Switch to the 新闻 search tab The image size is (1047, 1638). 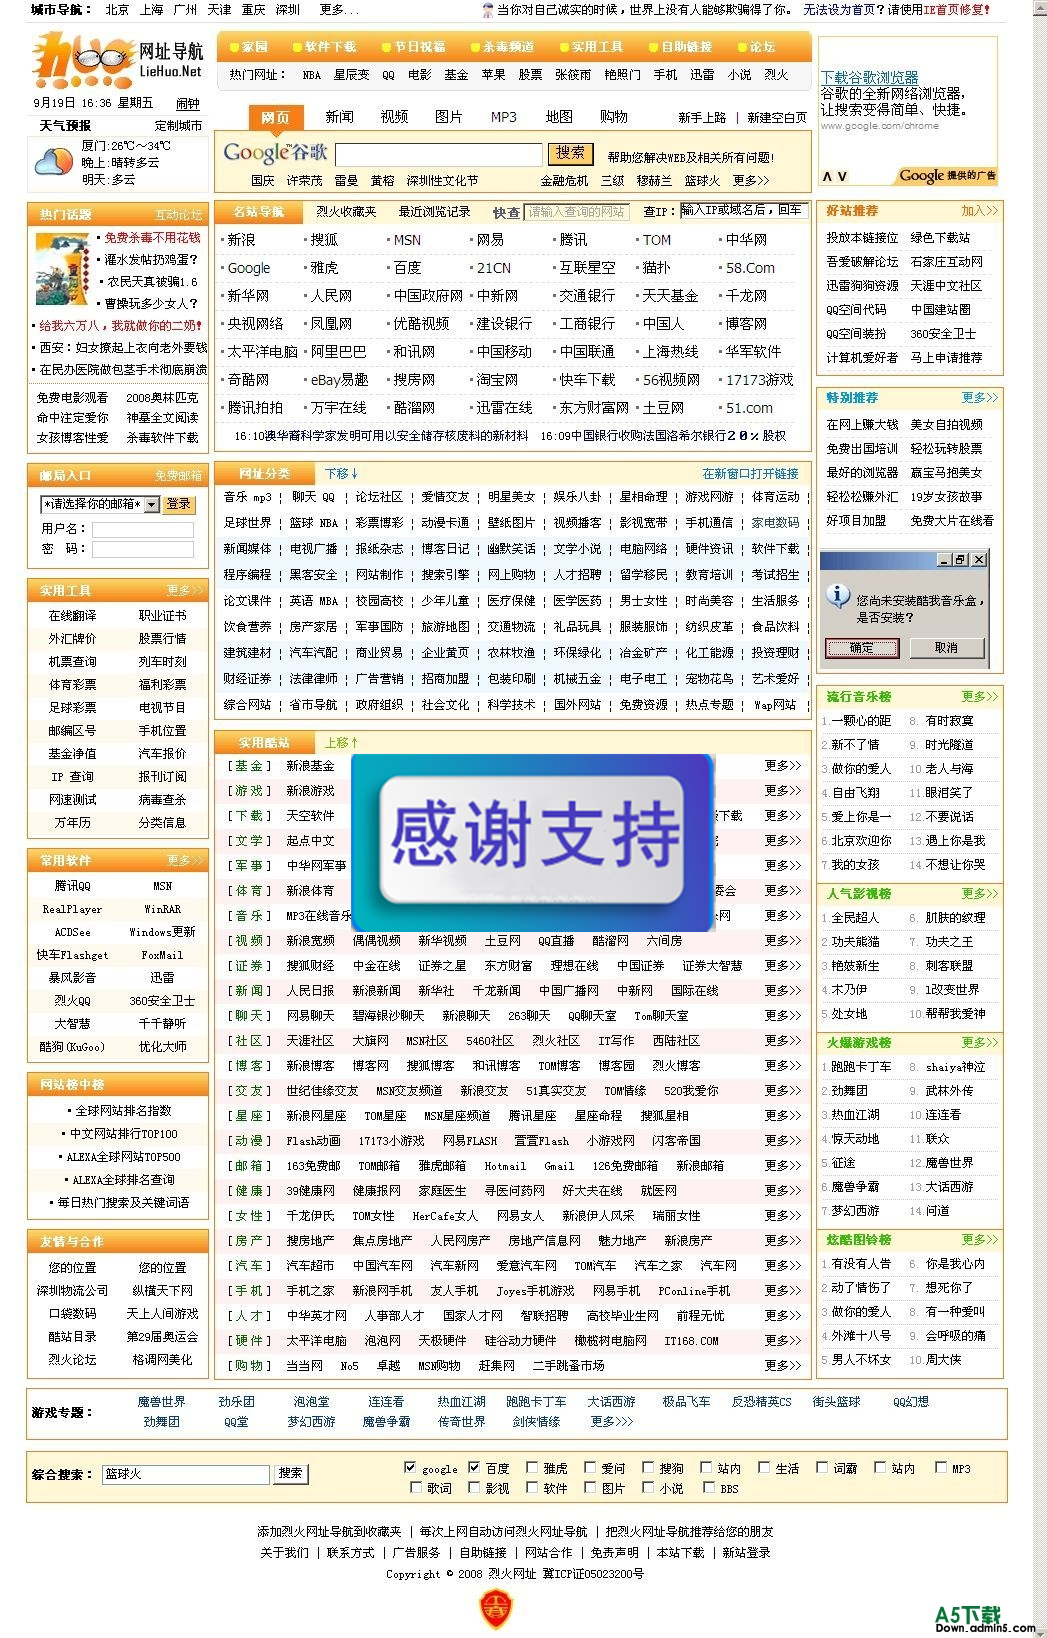(339, 117)
